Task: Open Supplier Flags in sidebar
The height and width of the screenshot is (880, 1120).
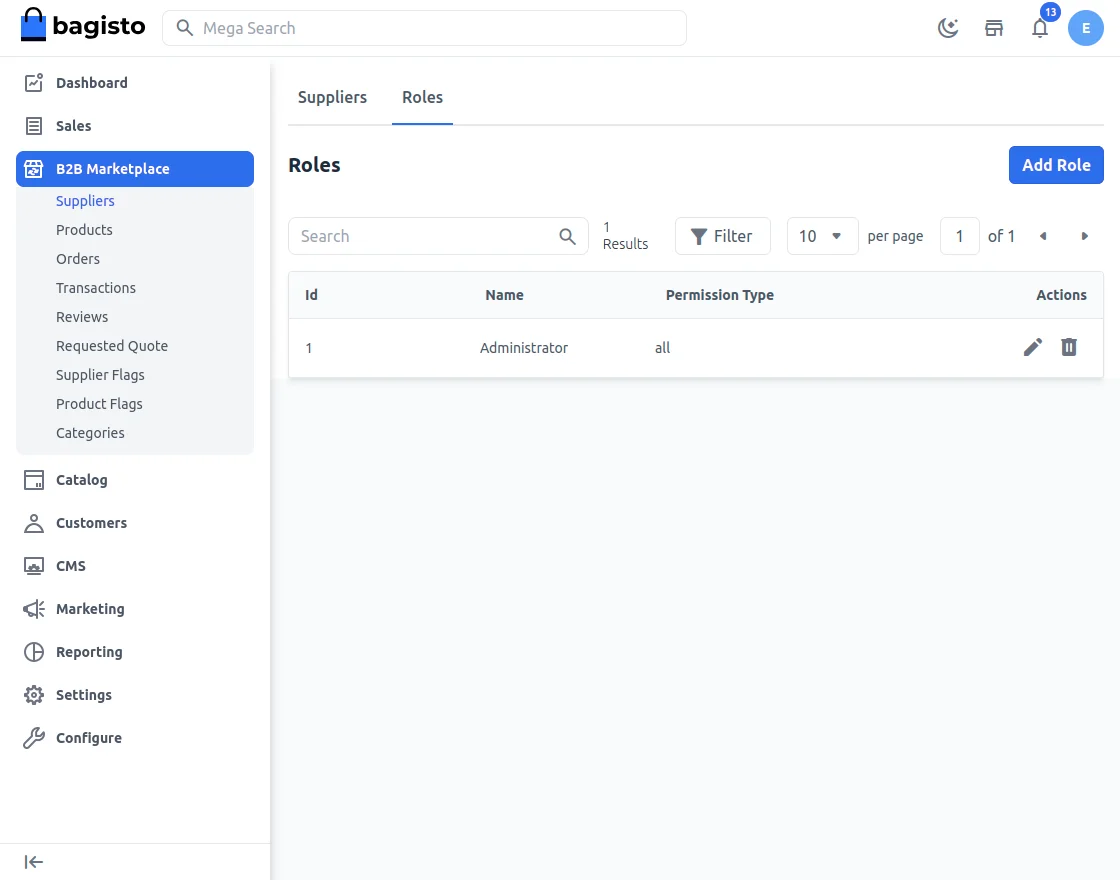Action: point(100,375)
